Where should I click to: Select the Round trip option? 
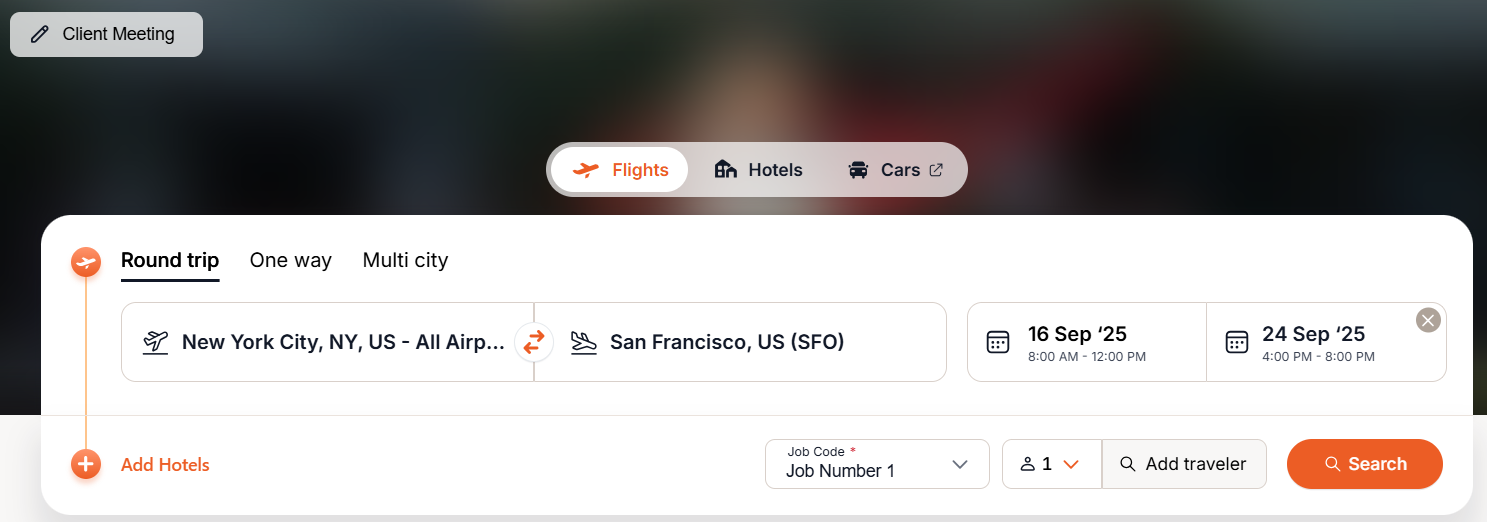click(x=170, y=261)
